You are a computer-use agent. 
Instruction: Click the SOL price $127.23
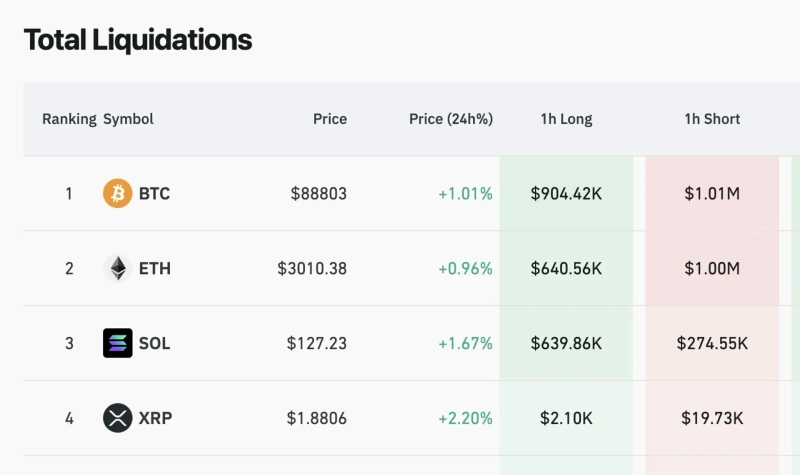pos(317,343)
